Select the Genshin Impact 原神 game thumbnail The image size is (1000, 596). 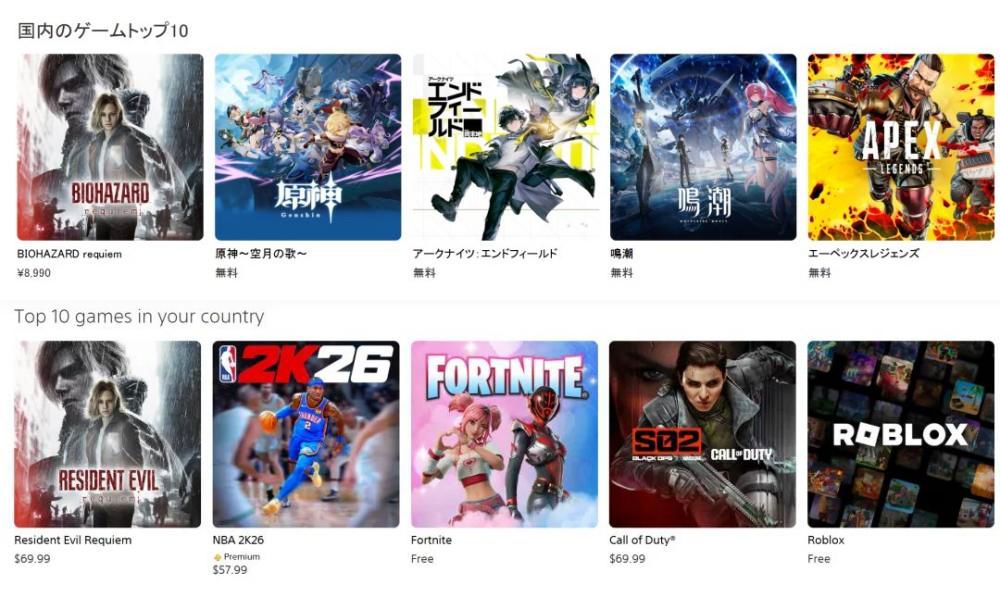(x=308, y=147)
